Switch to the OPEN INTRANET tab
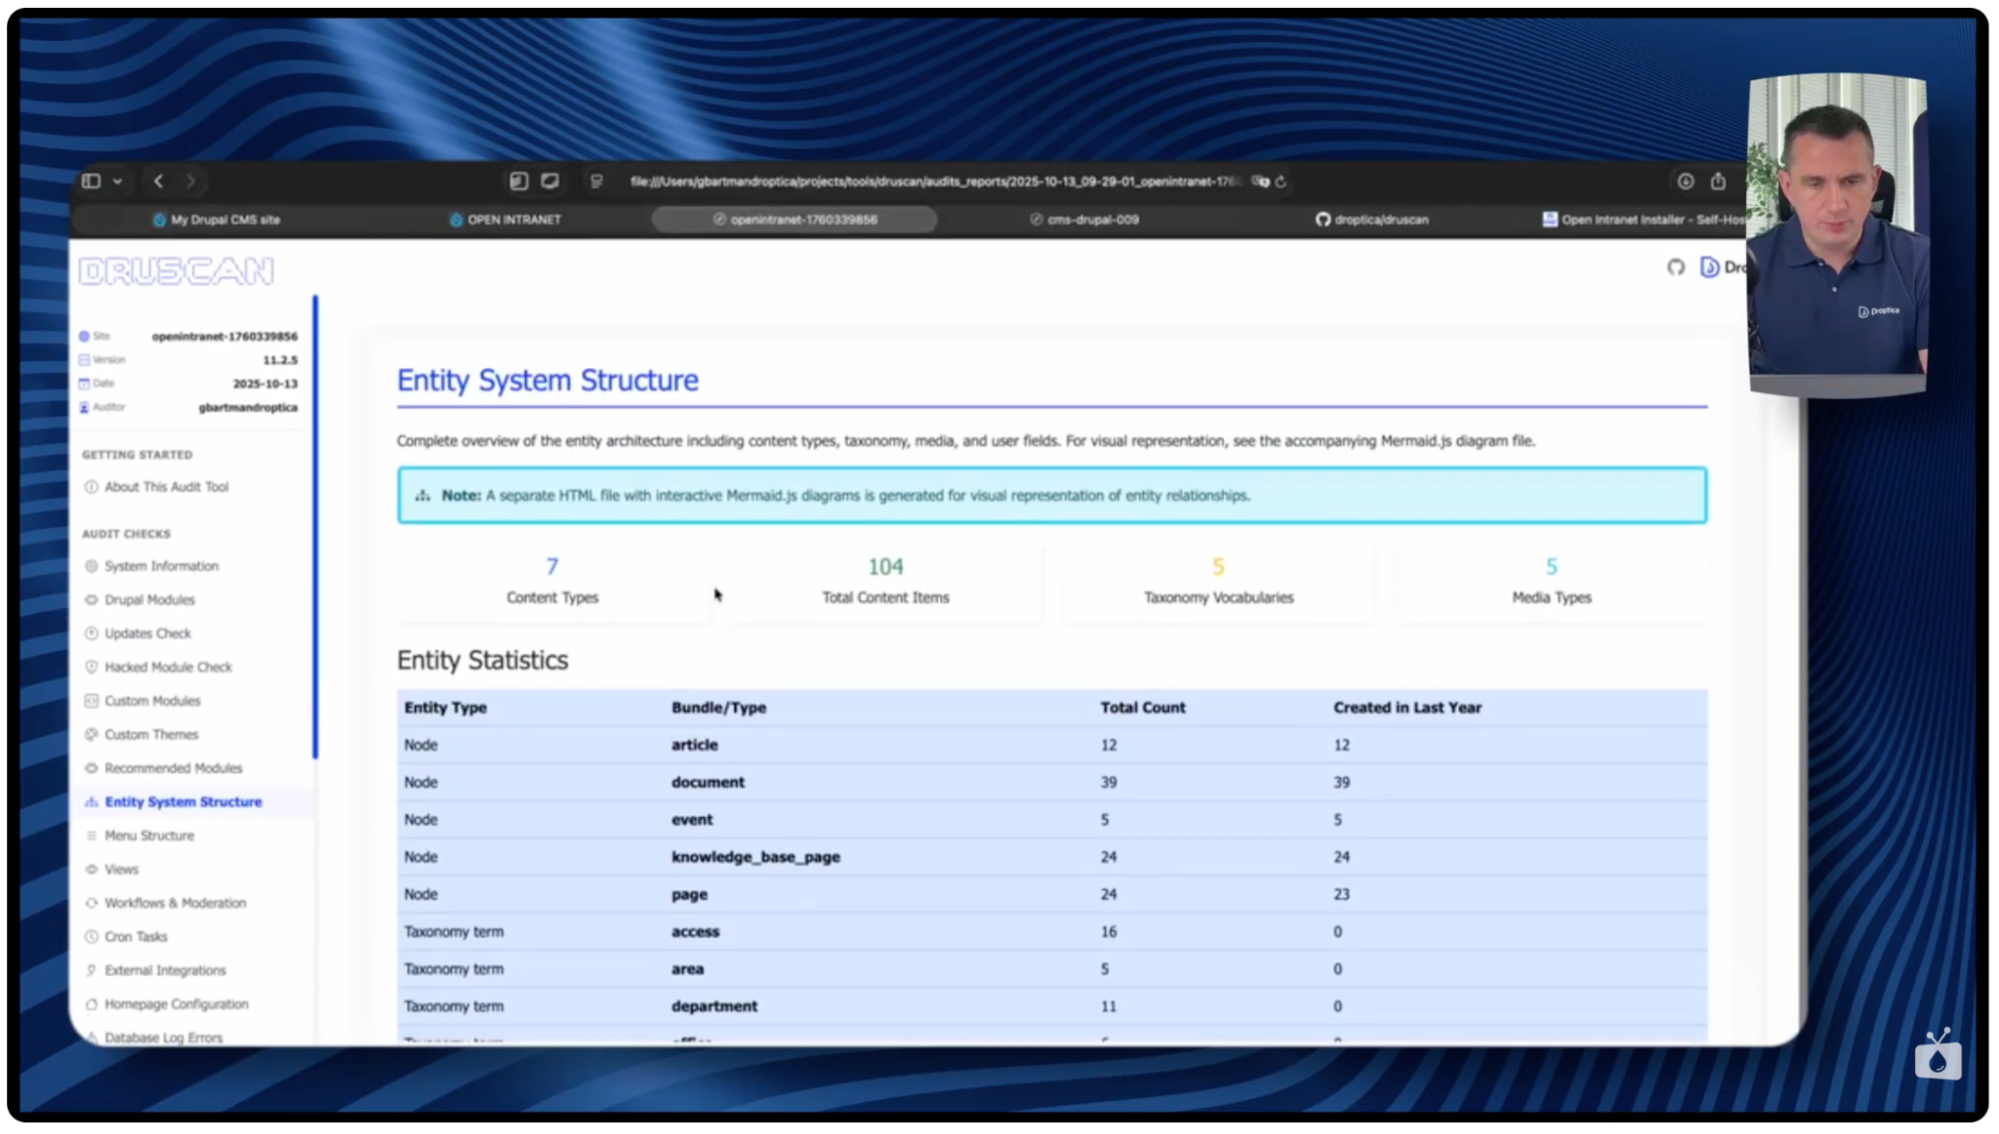The height and width of the screenshot is (1134, 1999). (507, 219)
